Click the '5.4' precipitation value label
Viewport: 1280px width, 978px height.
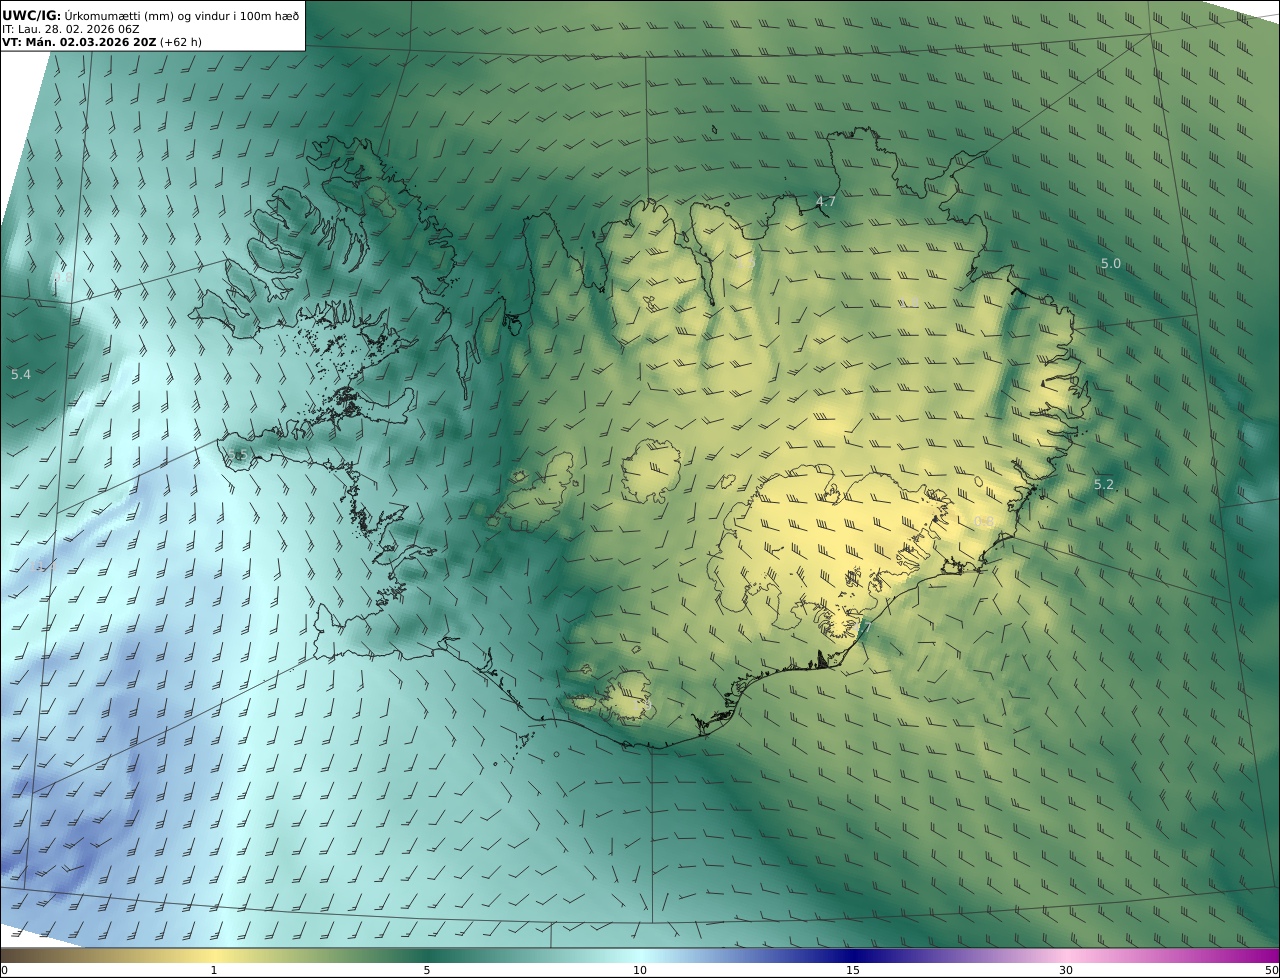click(21, 374)
